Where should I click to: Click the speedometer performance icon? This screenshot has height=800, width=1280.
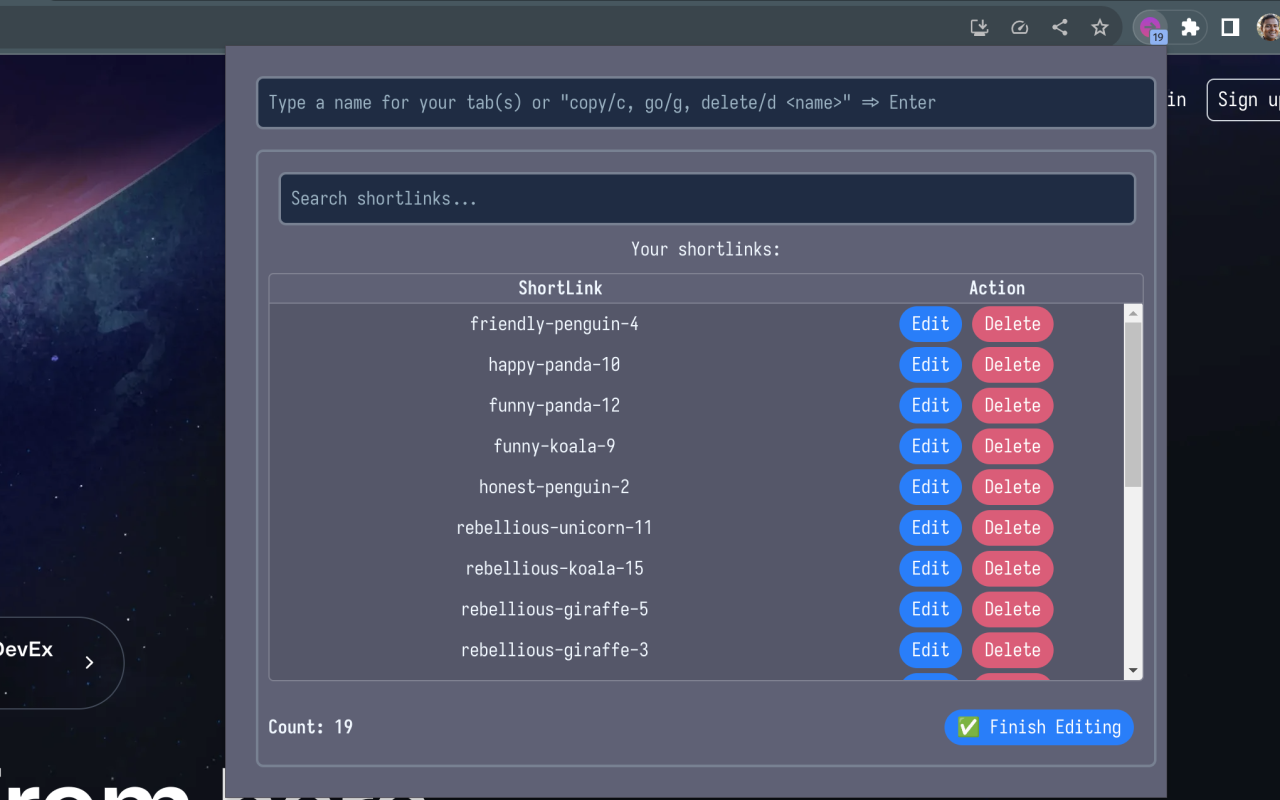(1020, 28)
